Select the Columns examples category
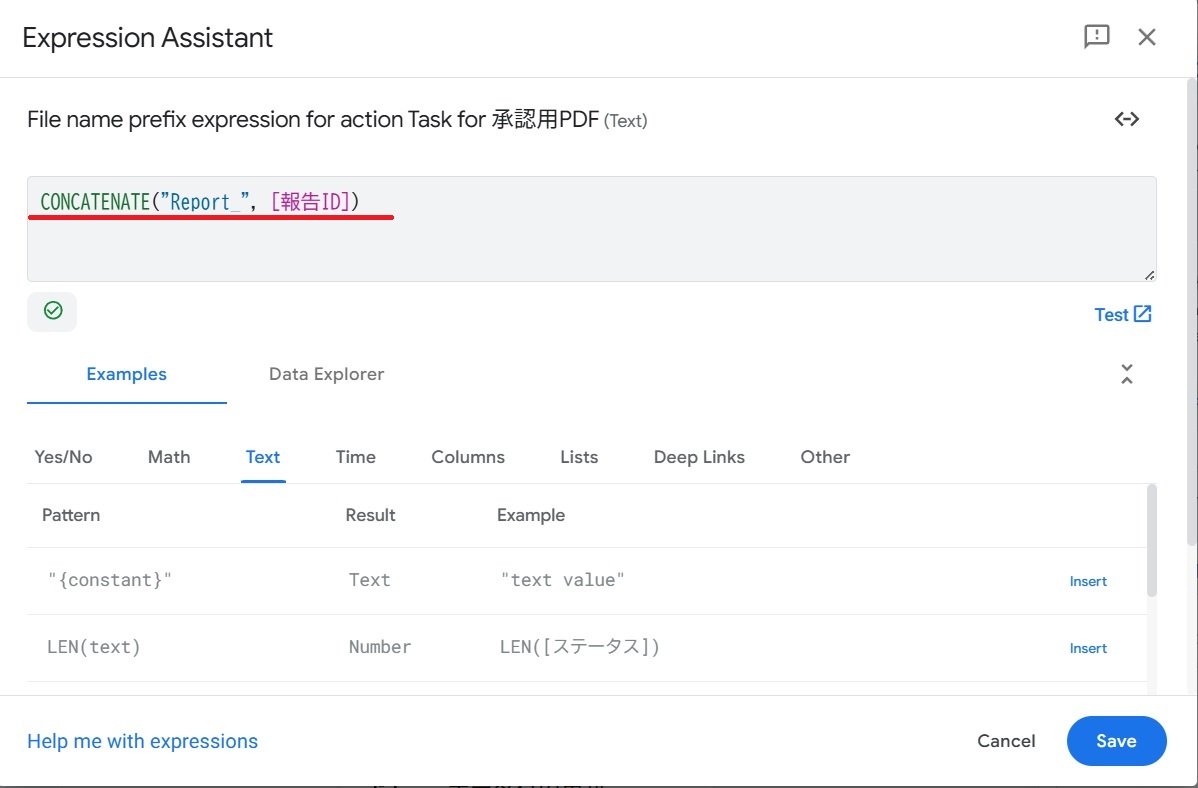The width and height of the screenshot is (1198, 788). [x=468, y=457]
